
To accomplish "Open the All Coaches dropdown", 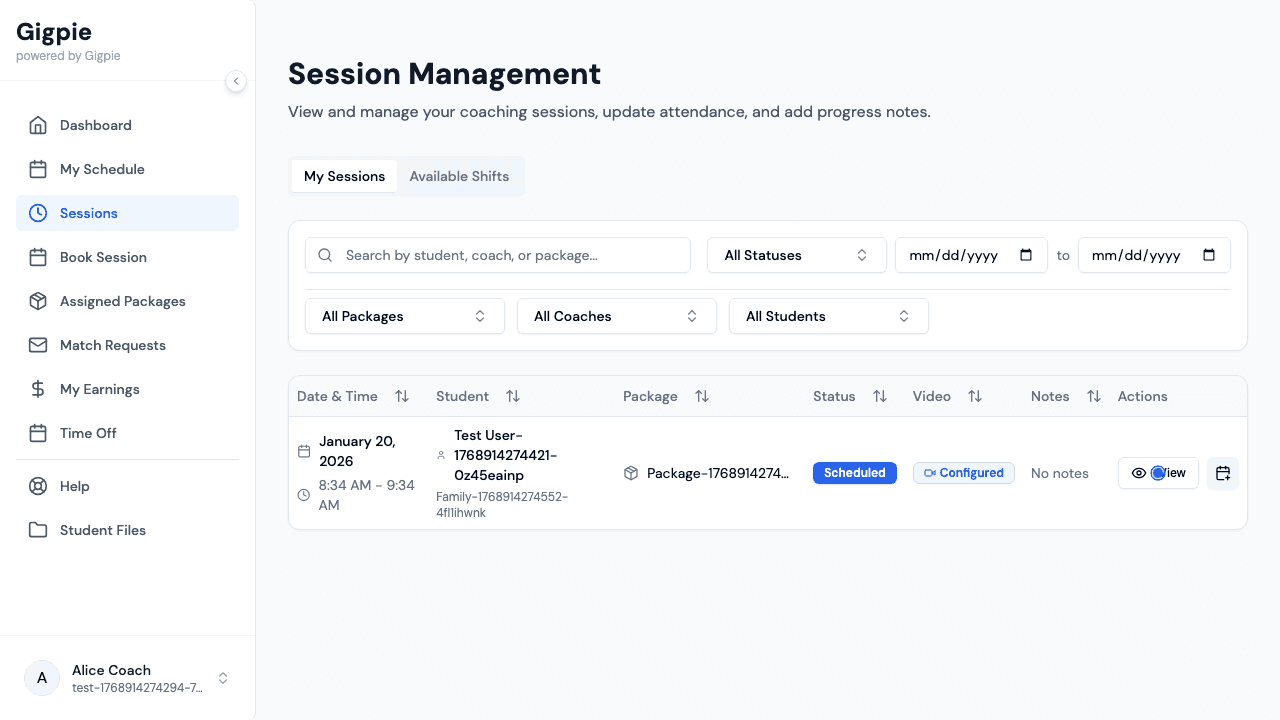I will click(x=616, y=316).
